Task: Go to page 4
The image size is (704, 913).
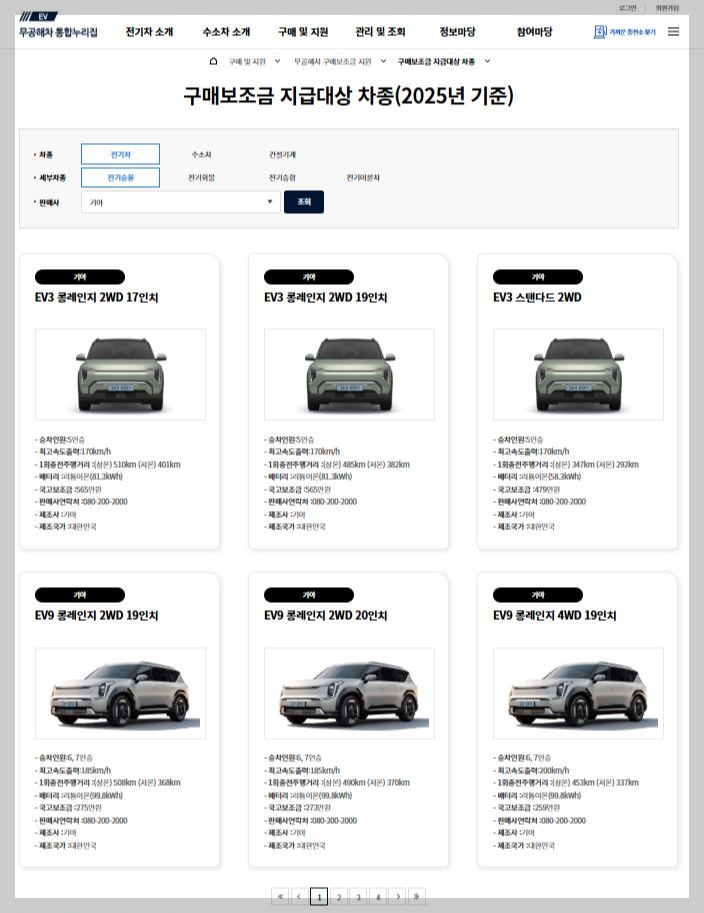Action: tap(378, 896)
